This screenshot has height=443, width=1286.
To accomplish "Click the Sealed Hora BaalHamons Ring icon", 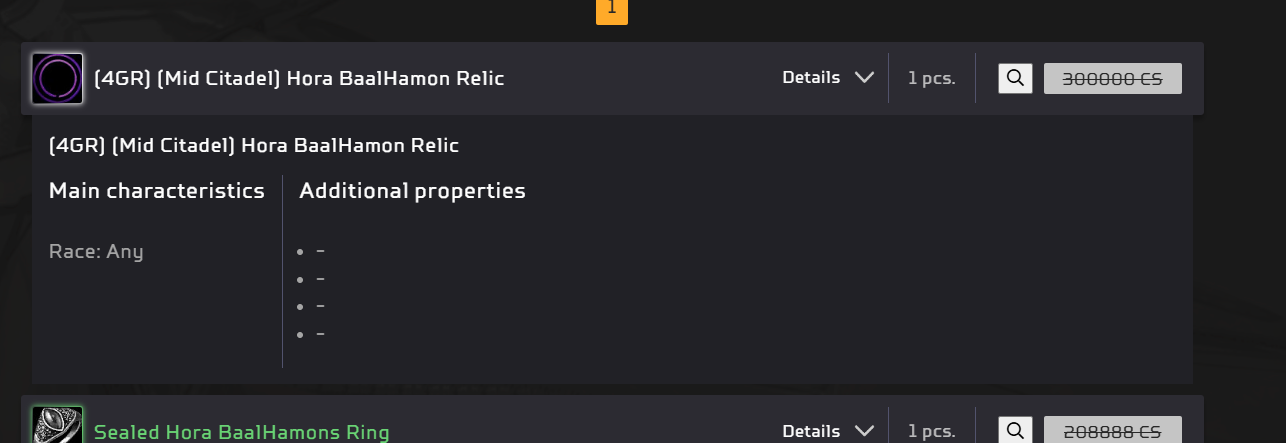I will 57,429.
